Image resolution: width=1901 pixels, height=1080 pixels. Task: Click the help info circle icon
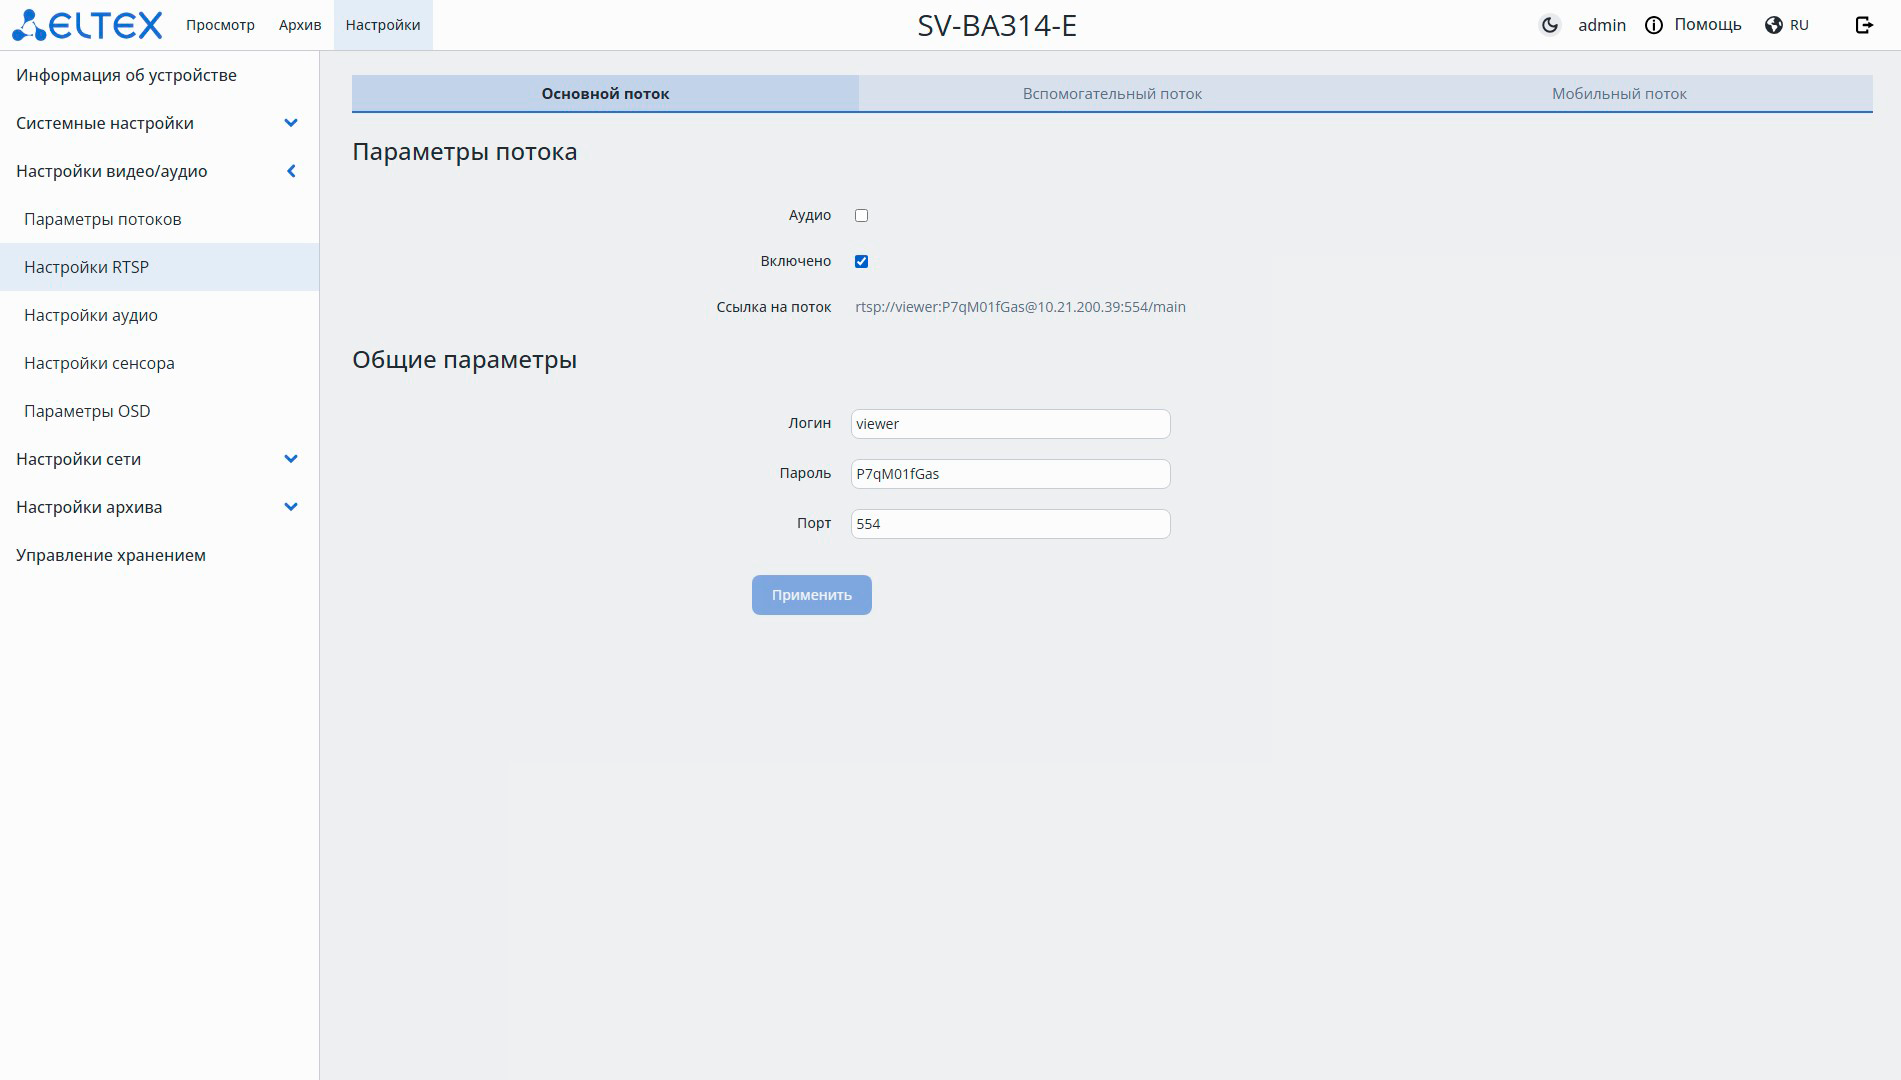click(x=1654, y=25)
